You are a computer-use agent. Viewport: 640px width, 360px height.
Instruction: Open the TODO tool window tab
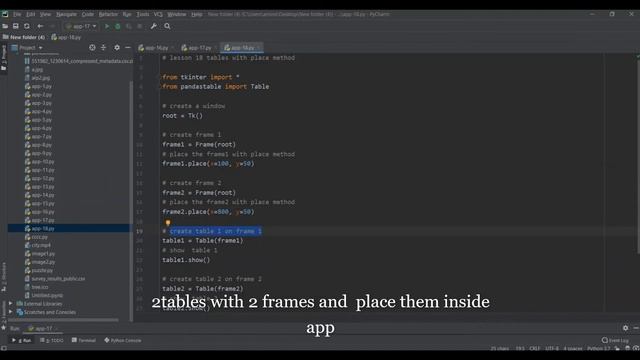(x=52, y=340)
